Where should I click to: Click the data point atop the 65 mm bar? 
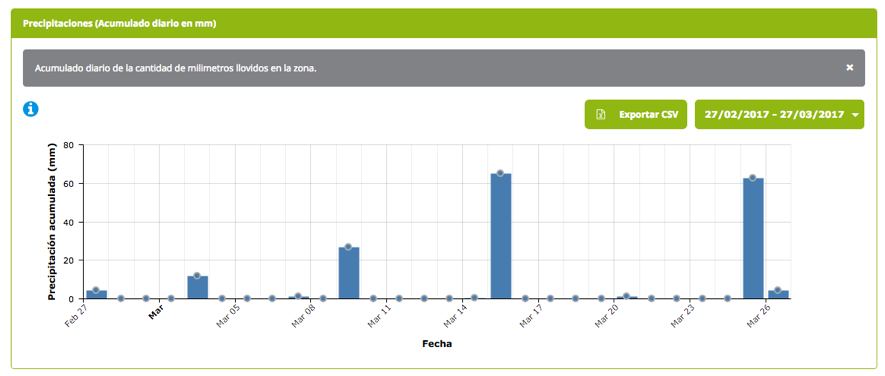500,173
